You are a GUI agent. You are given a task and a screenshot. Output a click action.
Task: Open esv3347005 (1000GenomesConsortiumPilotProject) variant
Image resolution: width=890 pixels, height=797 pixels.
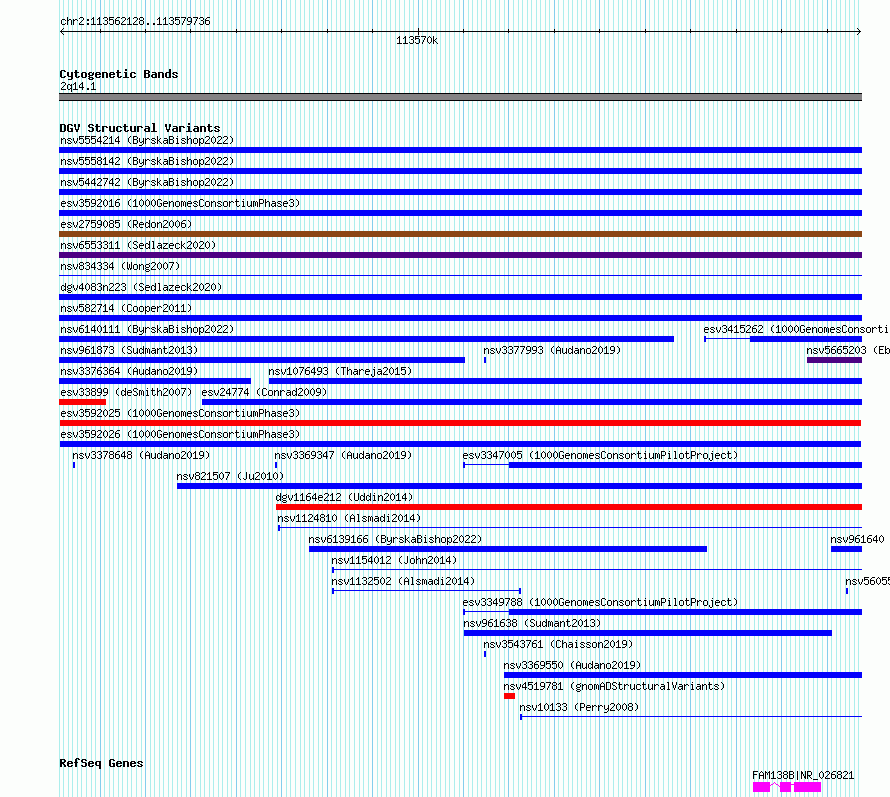[x=600, y=455]
